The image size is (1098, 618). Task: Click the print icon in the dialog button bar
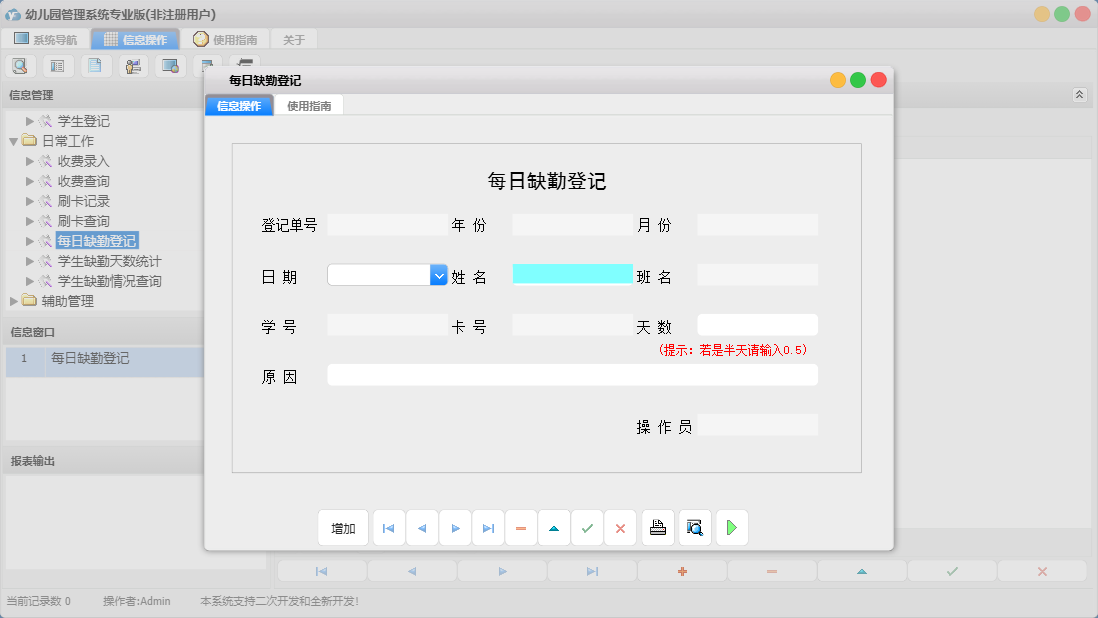(657, 527)
